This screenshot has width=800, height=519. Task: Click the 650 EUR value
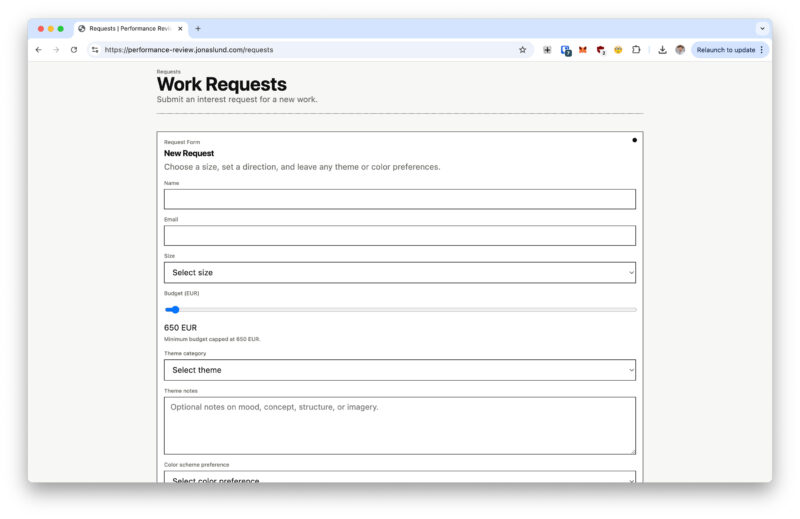pos(180,328)
